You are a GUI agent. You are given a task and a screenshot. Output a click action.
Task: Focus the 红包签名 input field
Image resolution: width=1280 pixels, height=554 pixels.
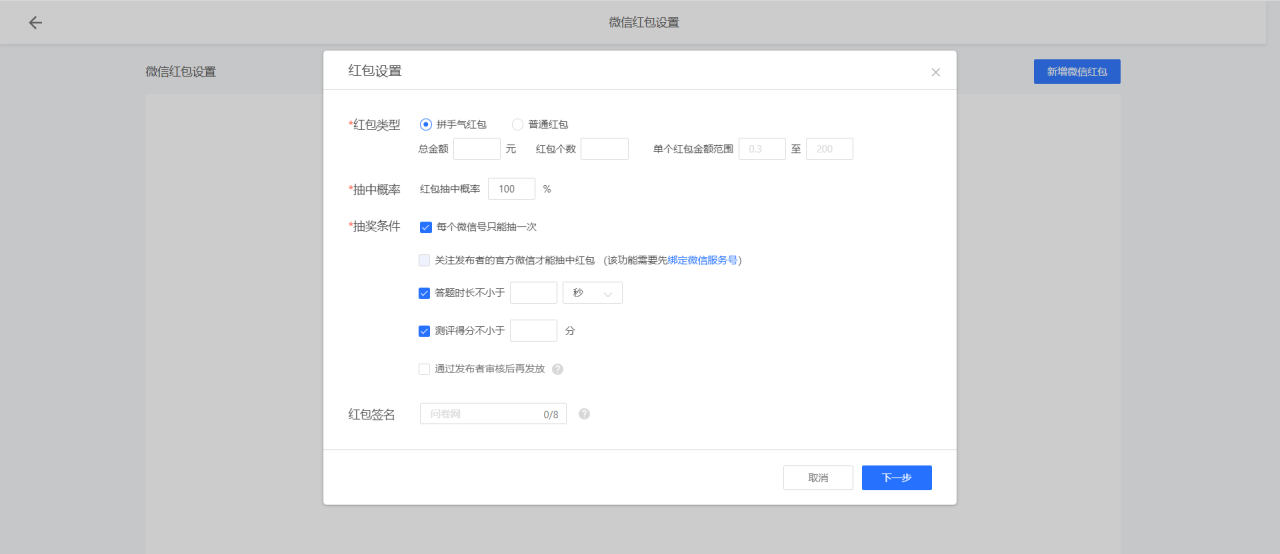point(493,414)
